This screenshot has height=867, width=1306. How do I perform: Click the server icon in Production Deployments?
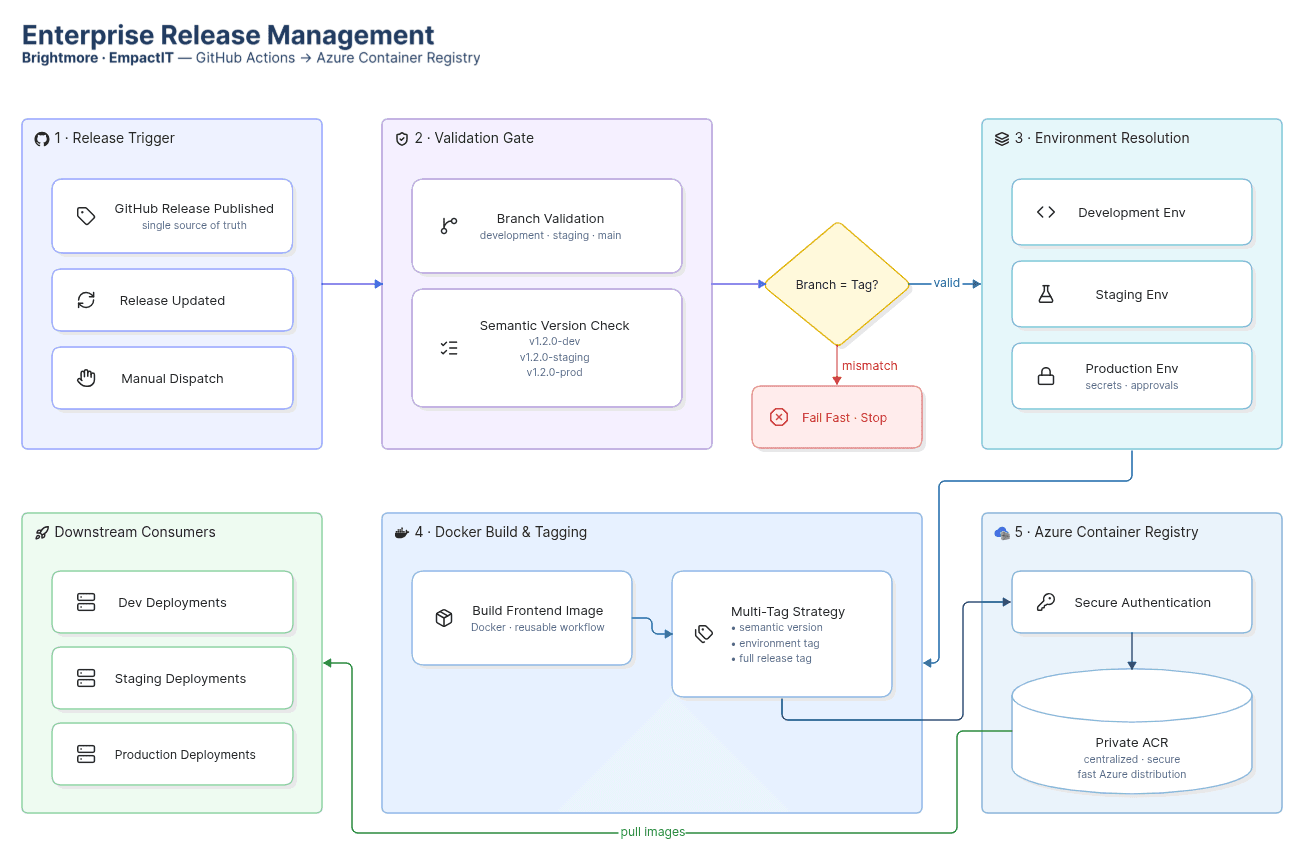86,754
